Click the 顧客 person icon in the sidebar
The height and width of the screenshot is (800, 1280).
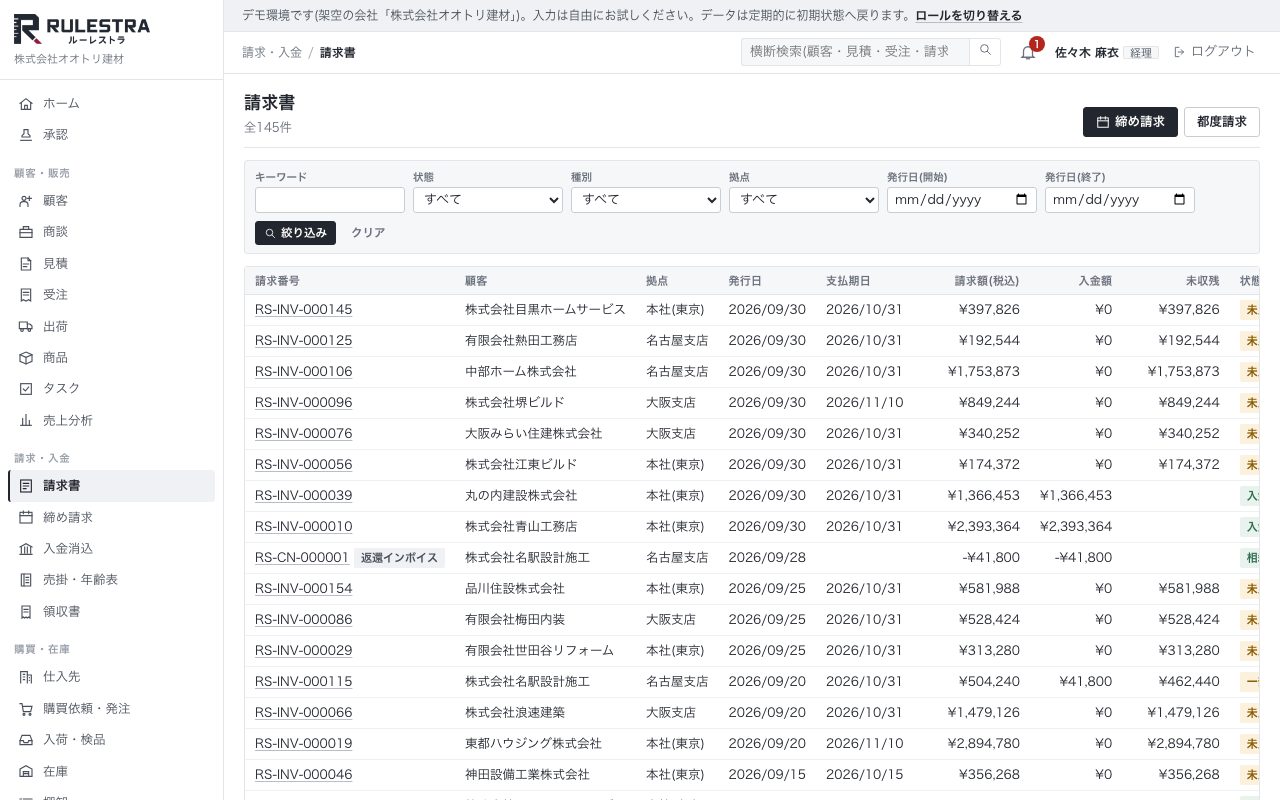pyautogui.click(x=26, y=201)
